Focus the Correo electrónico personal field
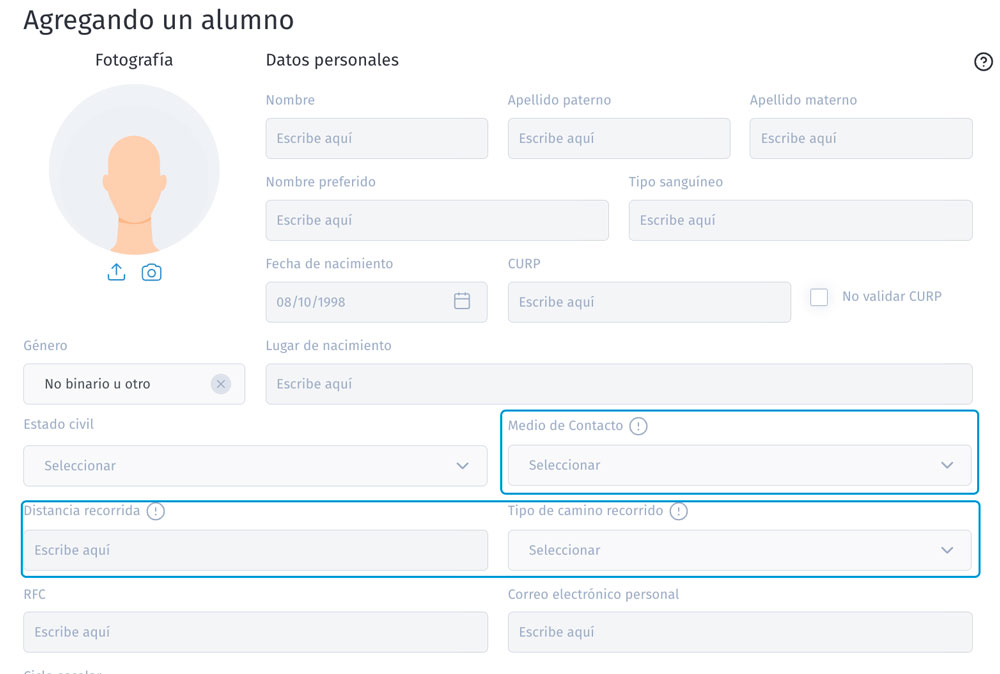This screenshot has height=674, width=1000. 740,632
